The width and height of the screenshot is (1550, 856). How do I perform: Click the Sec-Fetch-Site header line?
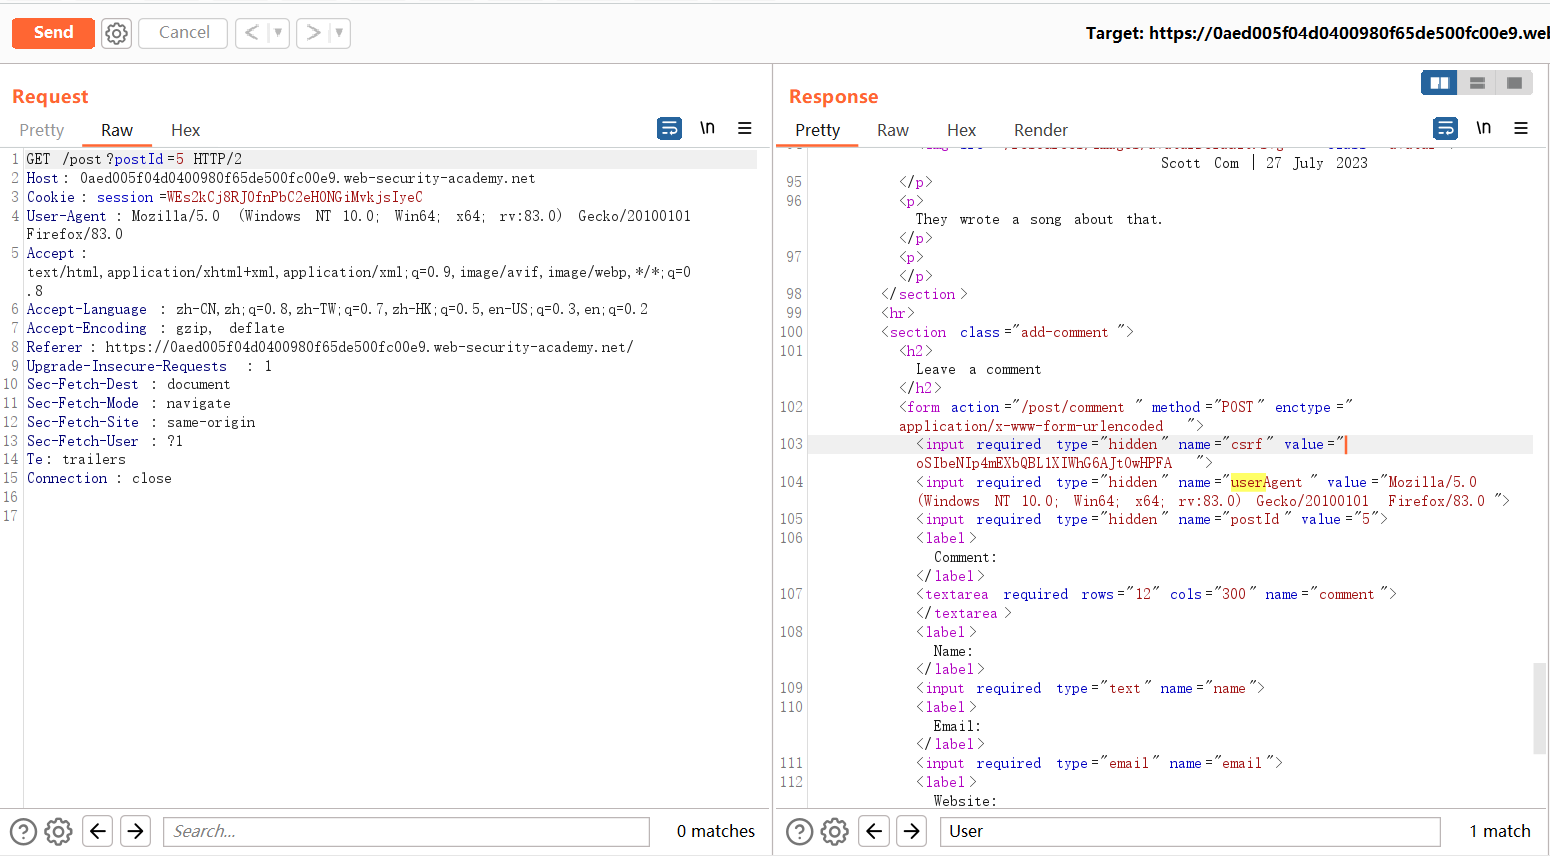pyautogui.click(x=141, y=422)
